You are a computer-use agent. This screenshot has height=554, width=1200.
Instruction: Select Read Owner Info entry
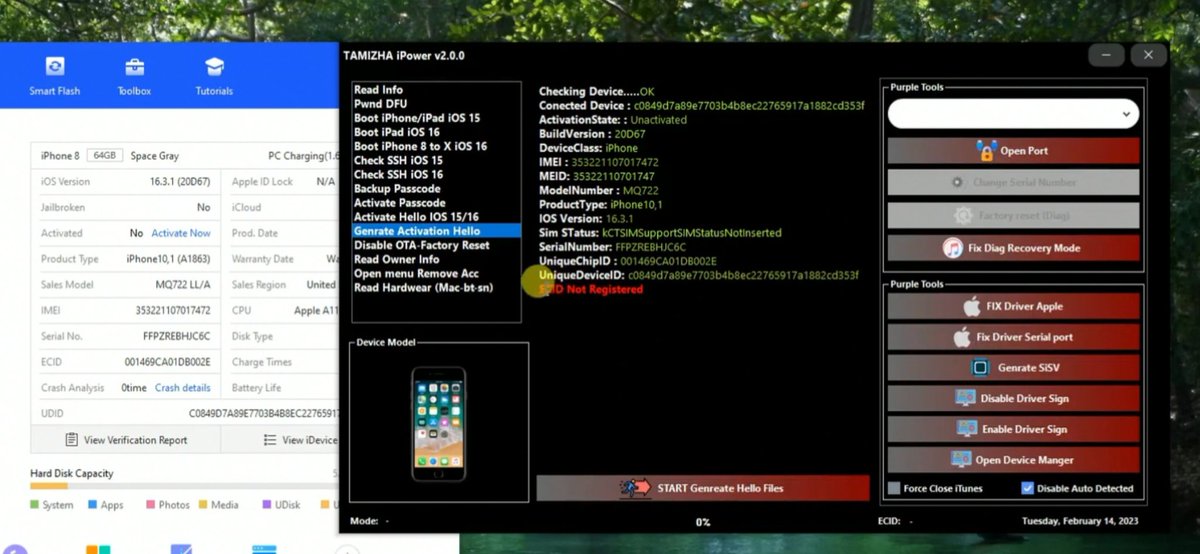pos(436,259)
